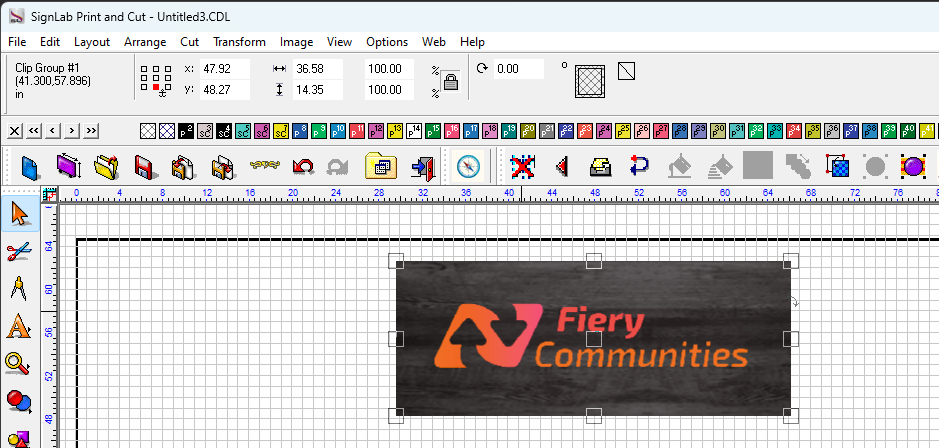Open the Cut menu

189,42
